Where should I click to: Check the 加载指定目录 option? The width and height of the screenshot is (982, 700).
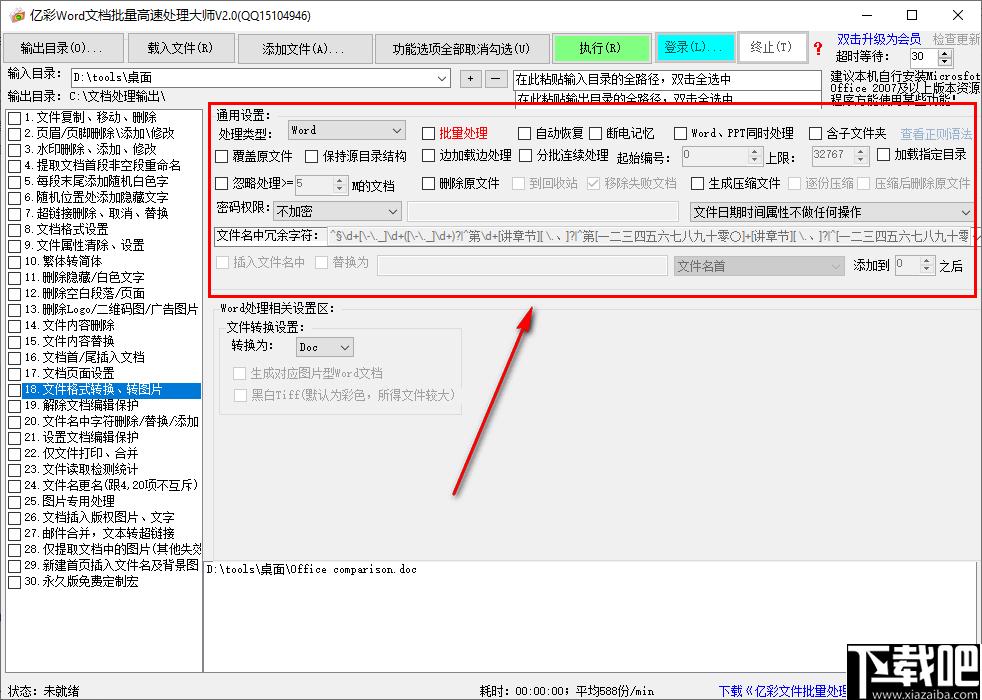tap(884, 154)
